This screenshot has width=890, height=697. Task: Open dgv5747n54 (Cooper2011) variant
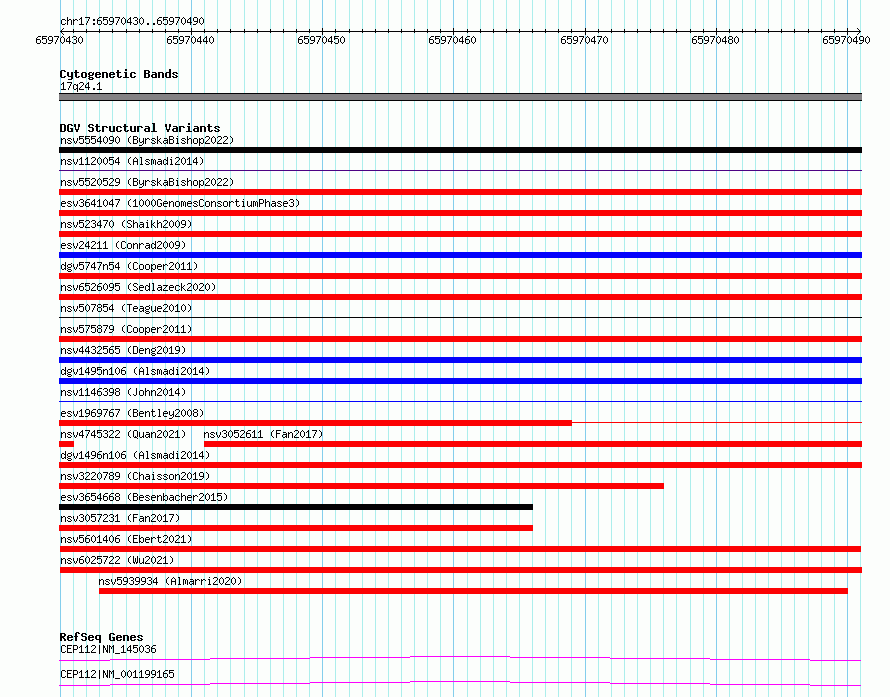tap(129, 266)
